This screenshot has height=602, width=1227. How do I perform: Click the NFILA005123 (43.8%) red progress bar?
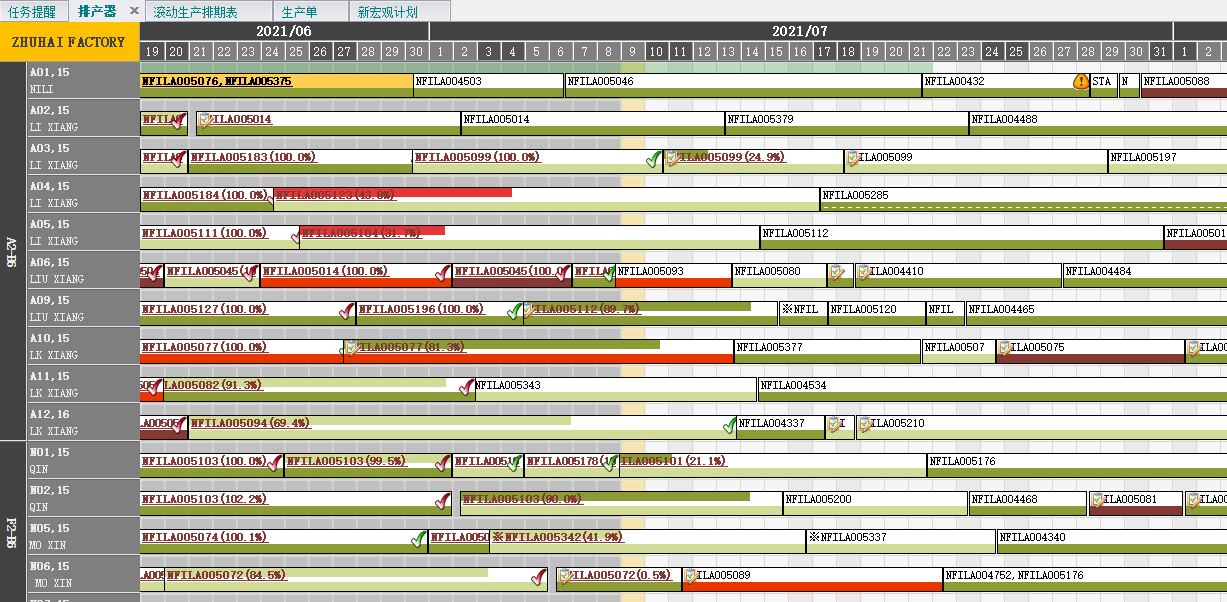point(392,193)
